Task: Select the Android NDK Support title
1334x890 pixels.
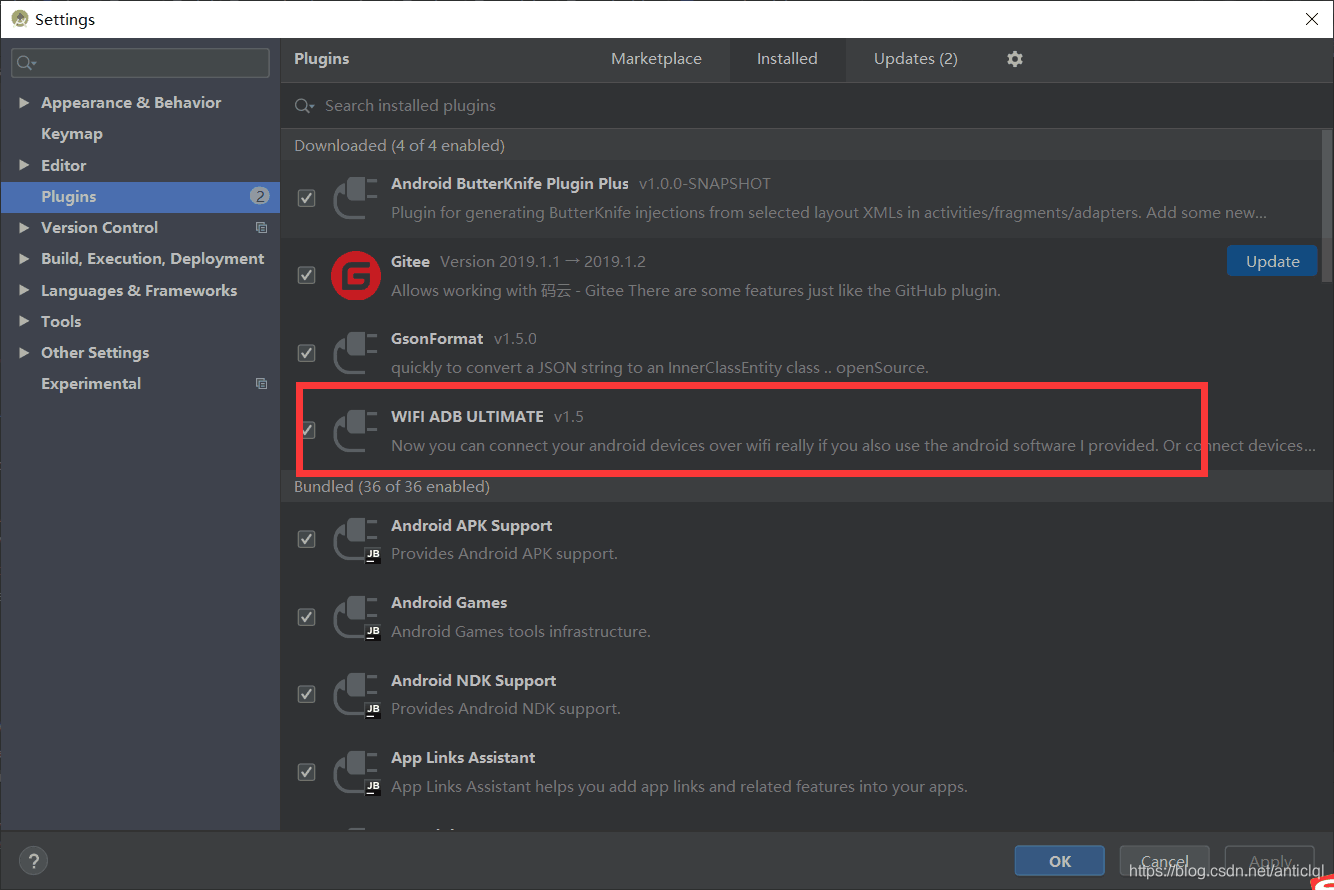Action: point(474,681)
